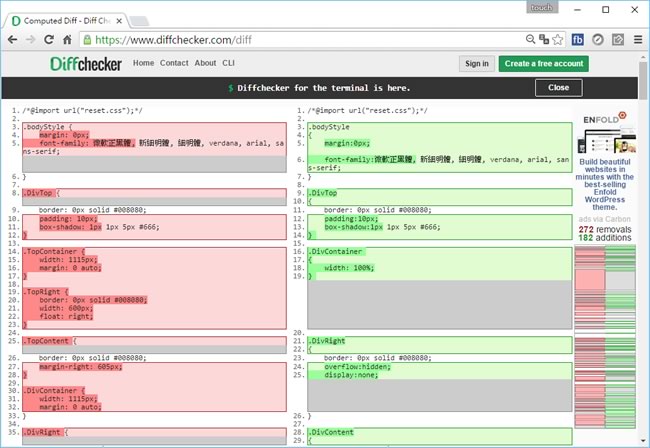Dismiss the terminal banner with Close
Image resolution: width=650 pixels, height=448 pixels.
[x=558, y=88]
